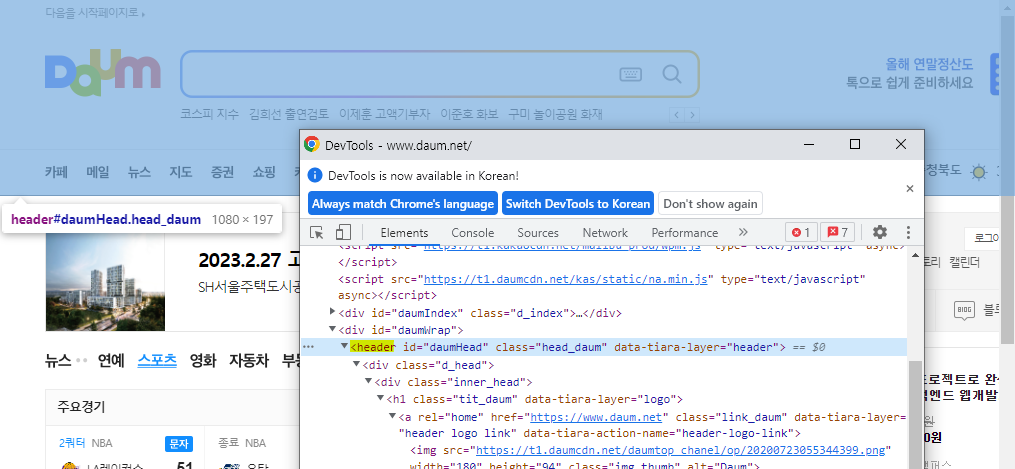Click the DevTools elements panel scrollbar
Viewport: 1015px width, 469px height.
[915, 414]
